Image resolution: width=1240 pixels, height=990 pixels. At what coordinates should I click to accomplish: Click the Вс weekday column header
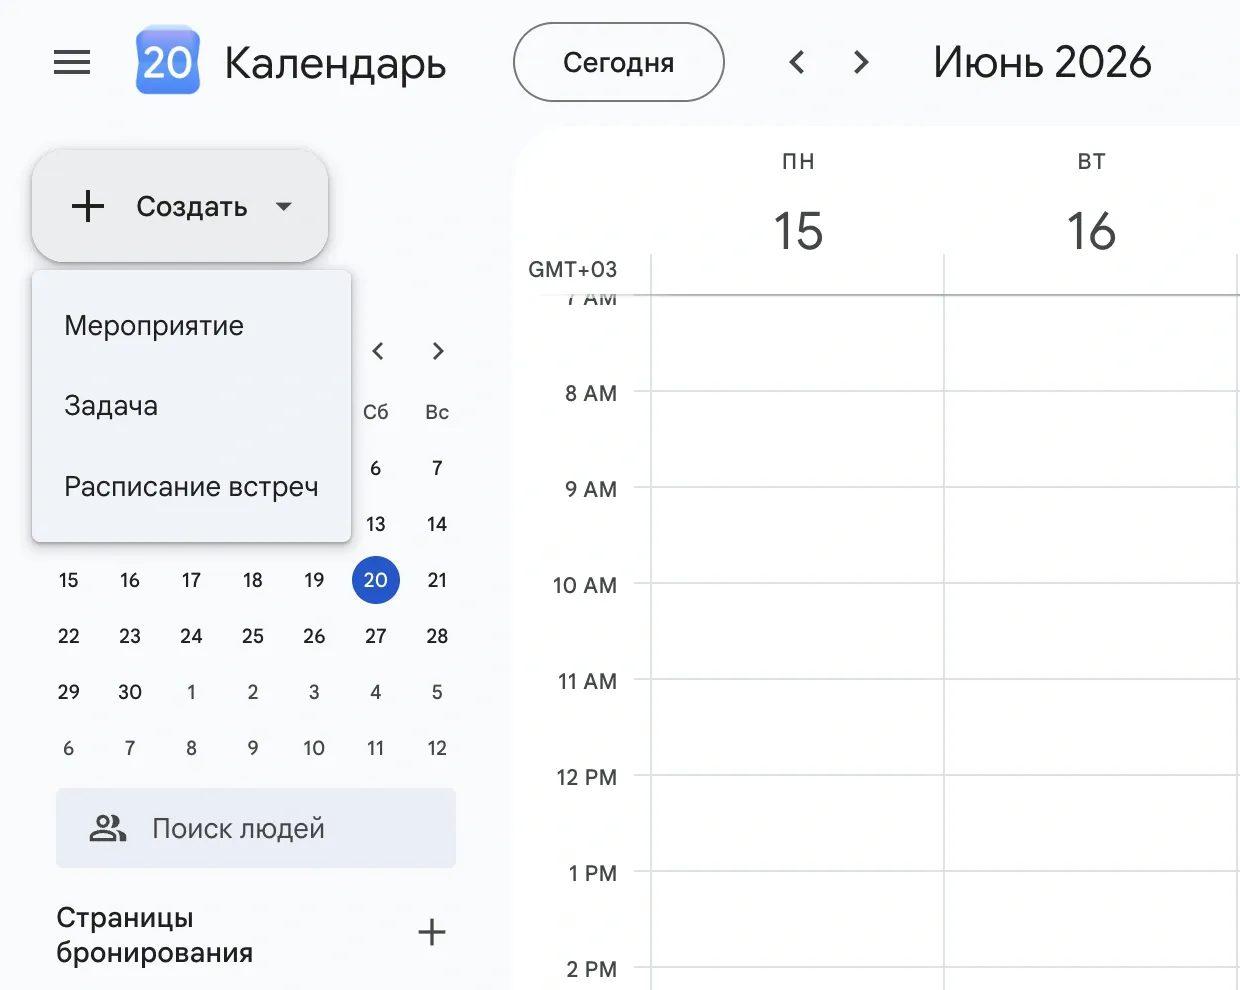point(437,412)
